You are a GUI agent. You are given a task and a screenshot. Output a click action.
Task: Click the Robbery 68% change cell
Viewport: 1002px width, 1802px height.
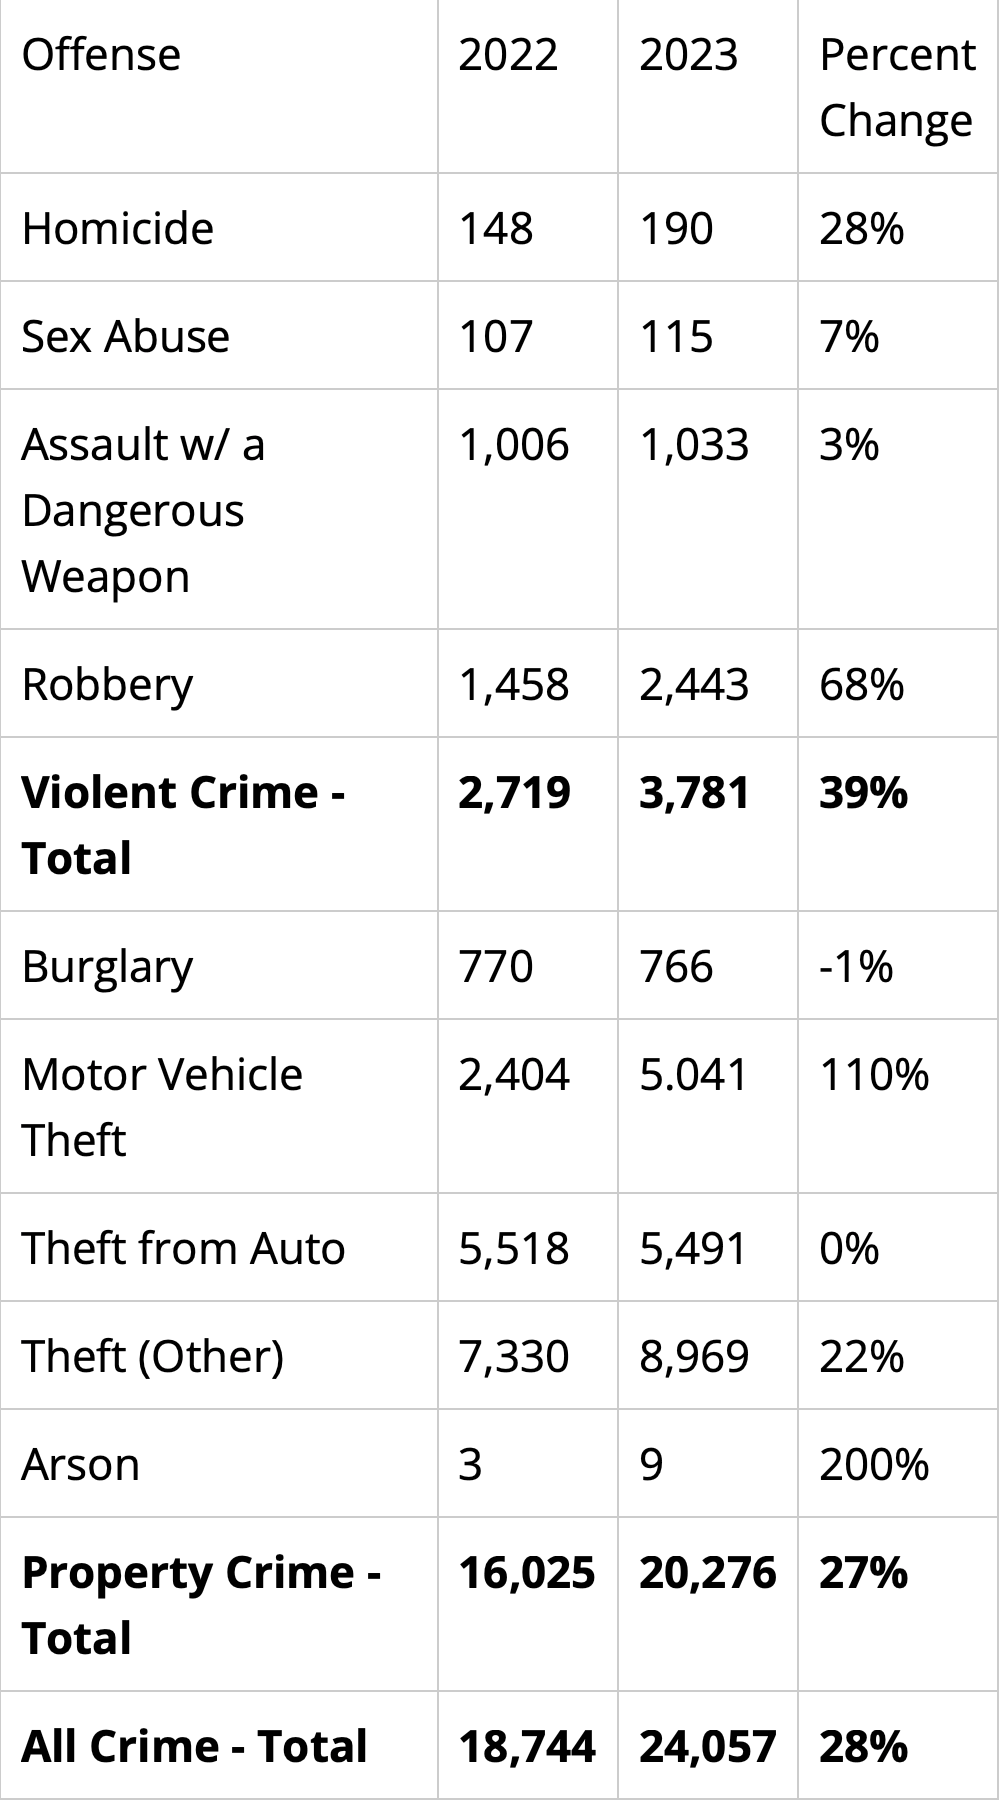point(862,684)
